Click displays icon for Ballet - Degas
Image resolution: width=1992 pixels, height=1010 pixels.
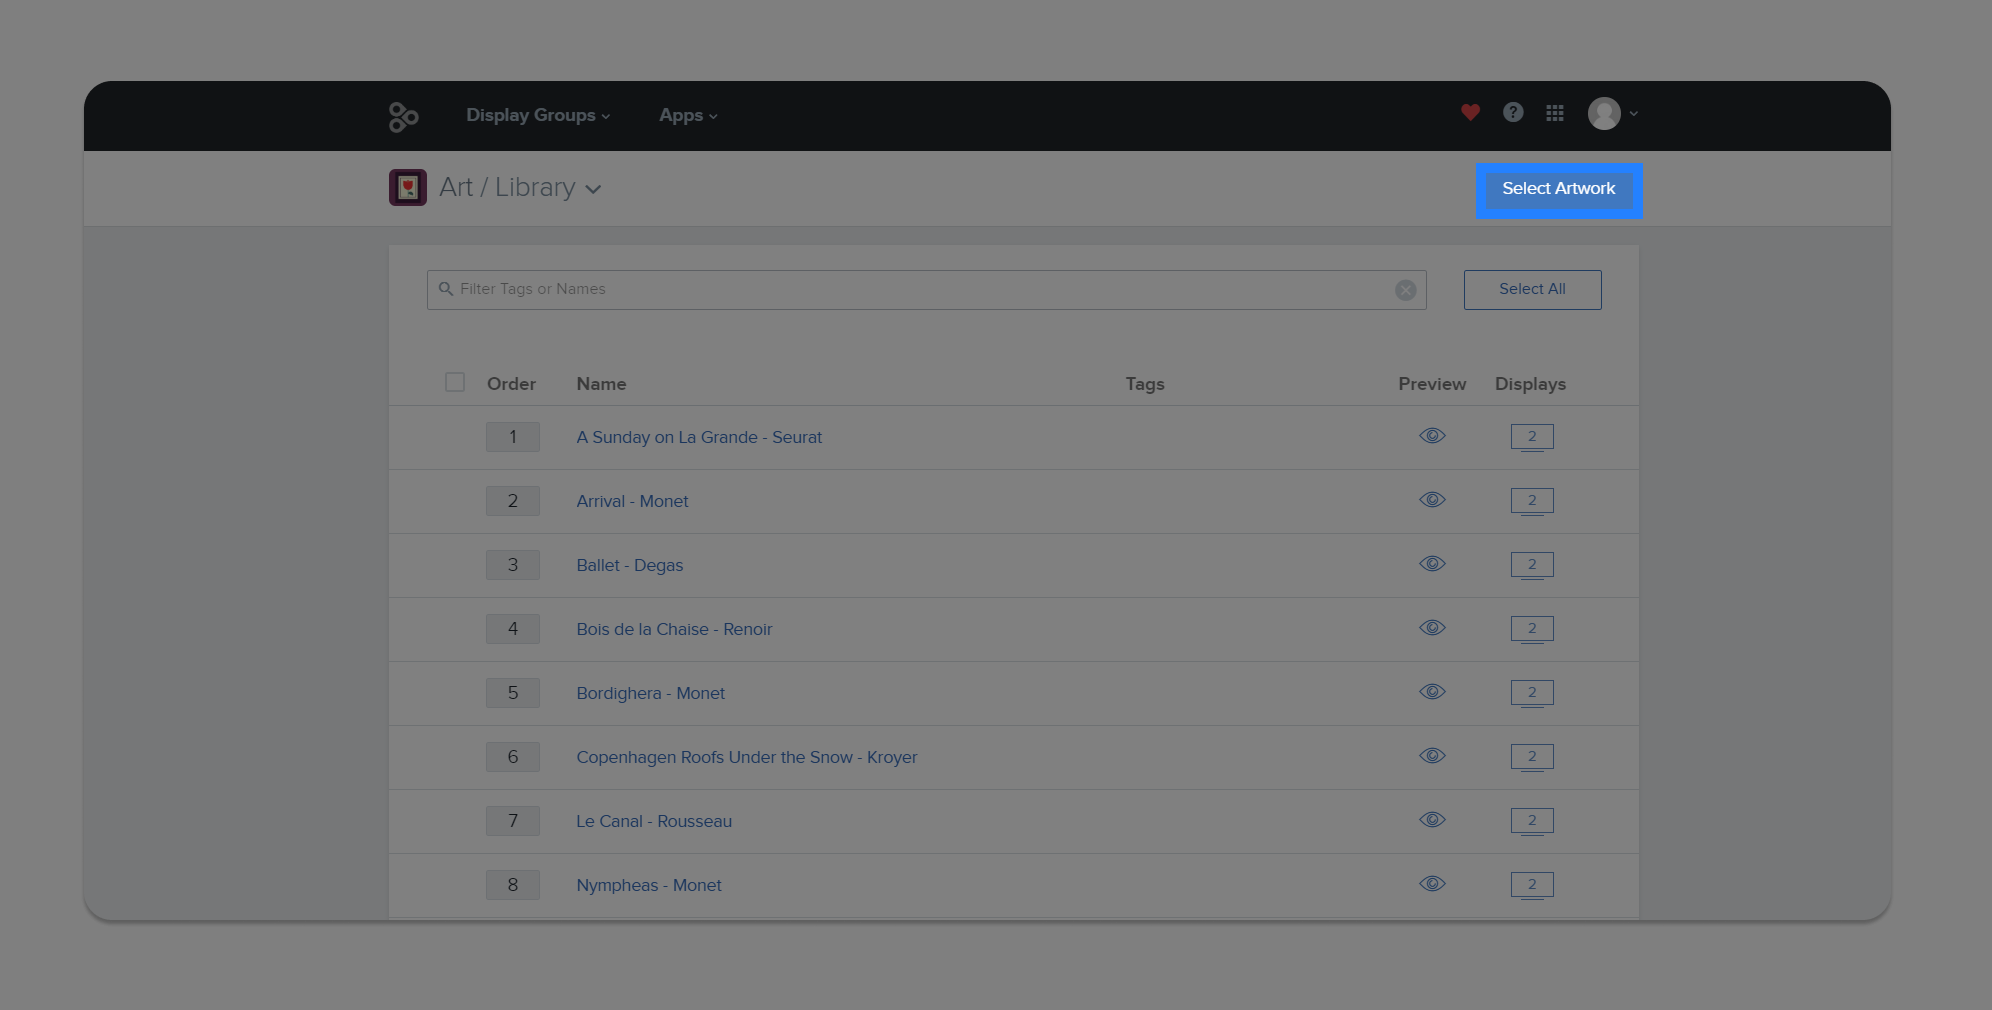pyautogui.click(x=1532, y=566)
